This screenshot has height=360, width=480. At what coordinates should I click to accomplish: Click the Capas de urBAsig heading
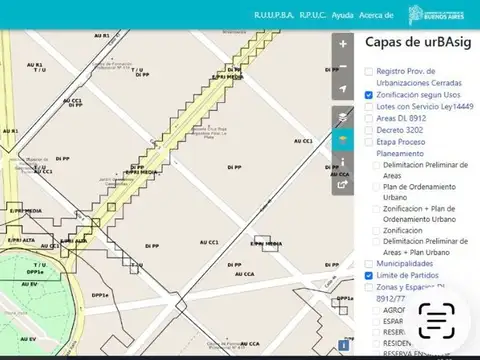[418, 42]
